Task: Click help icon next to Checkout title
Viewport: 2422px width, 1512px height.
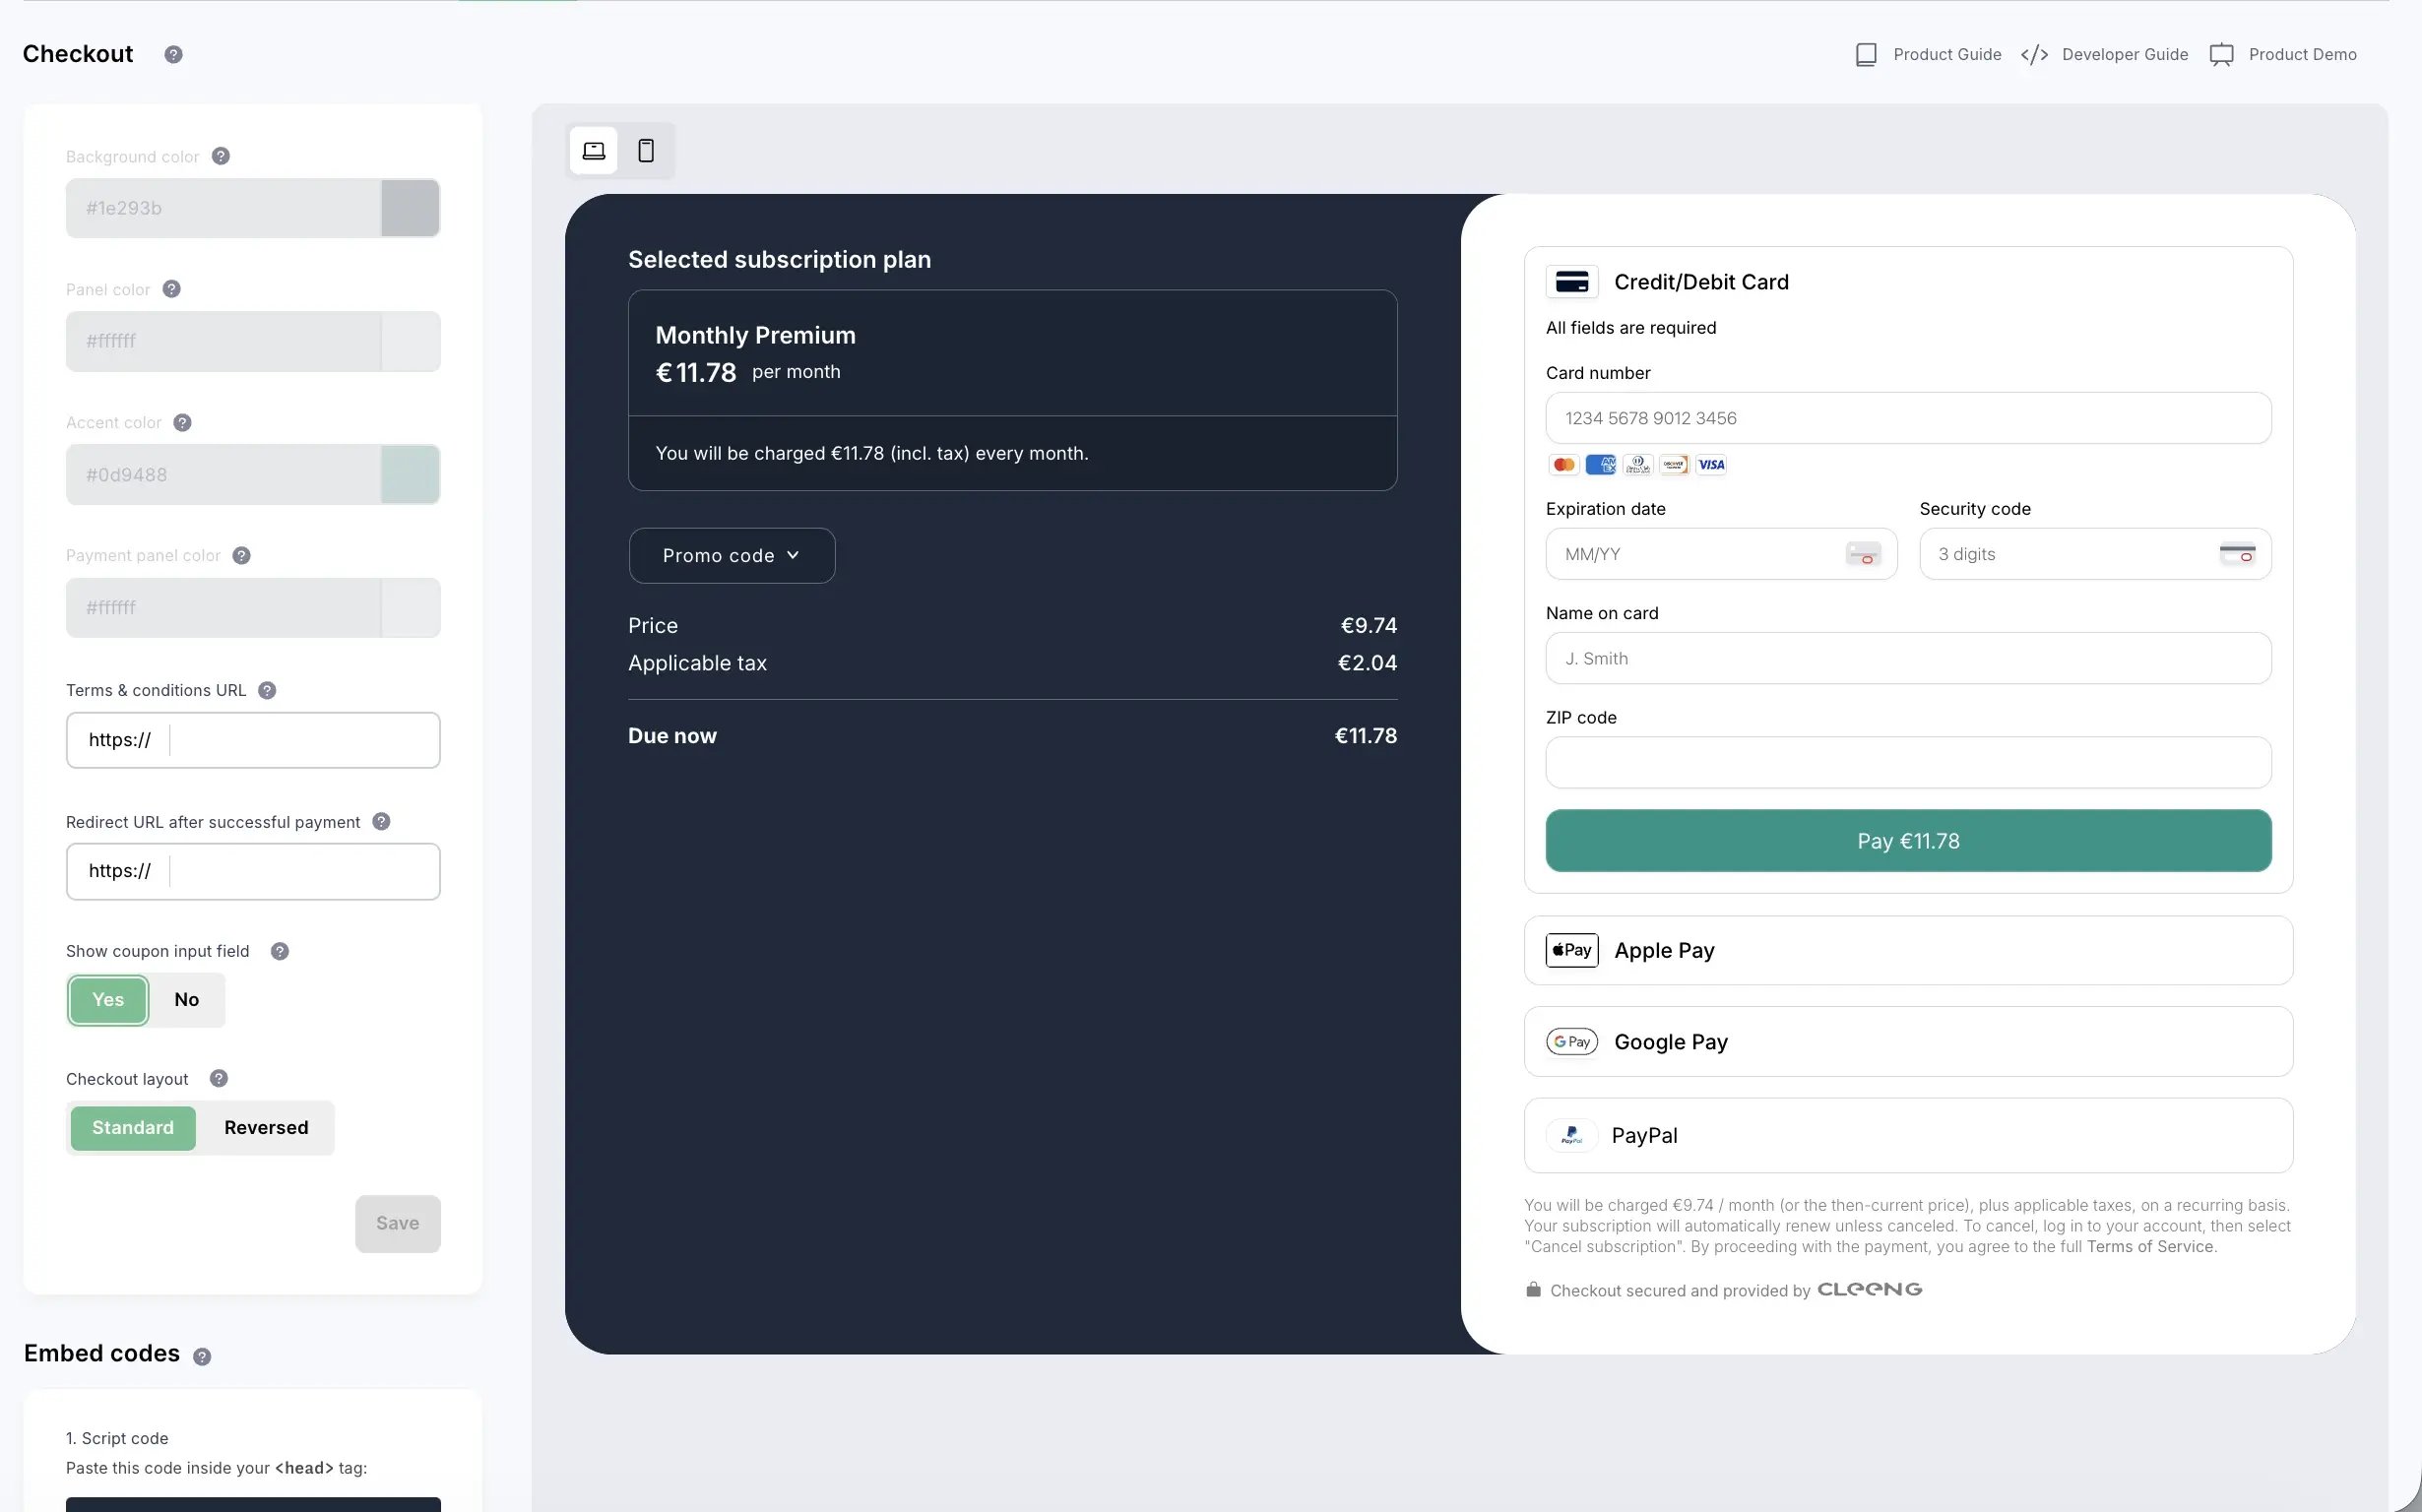Action: click(x=174, y=55)
